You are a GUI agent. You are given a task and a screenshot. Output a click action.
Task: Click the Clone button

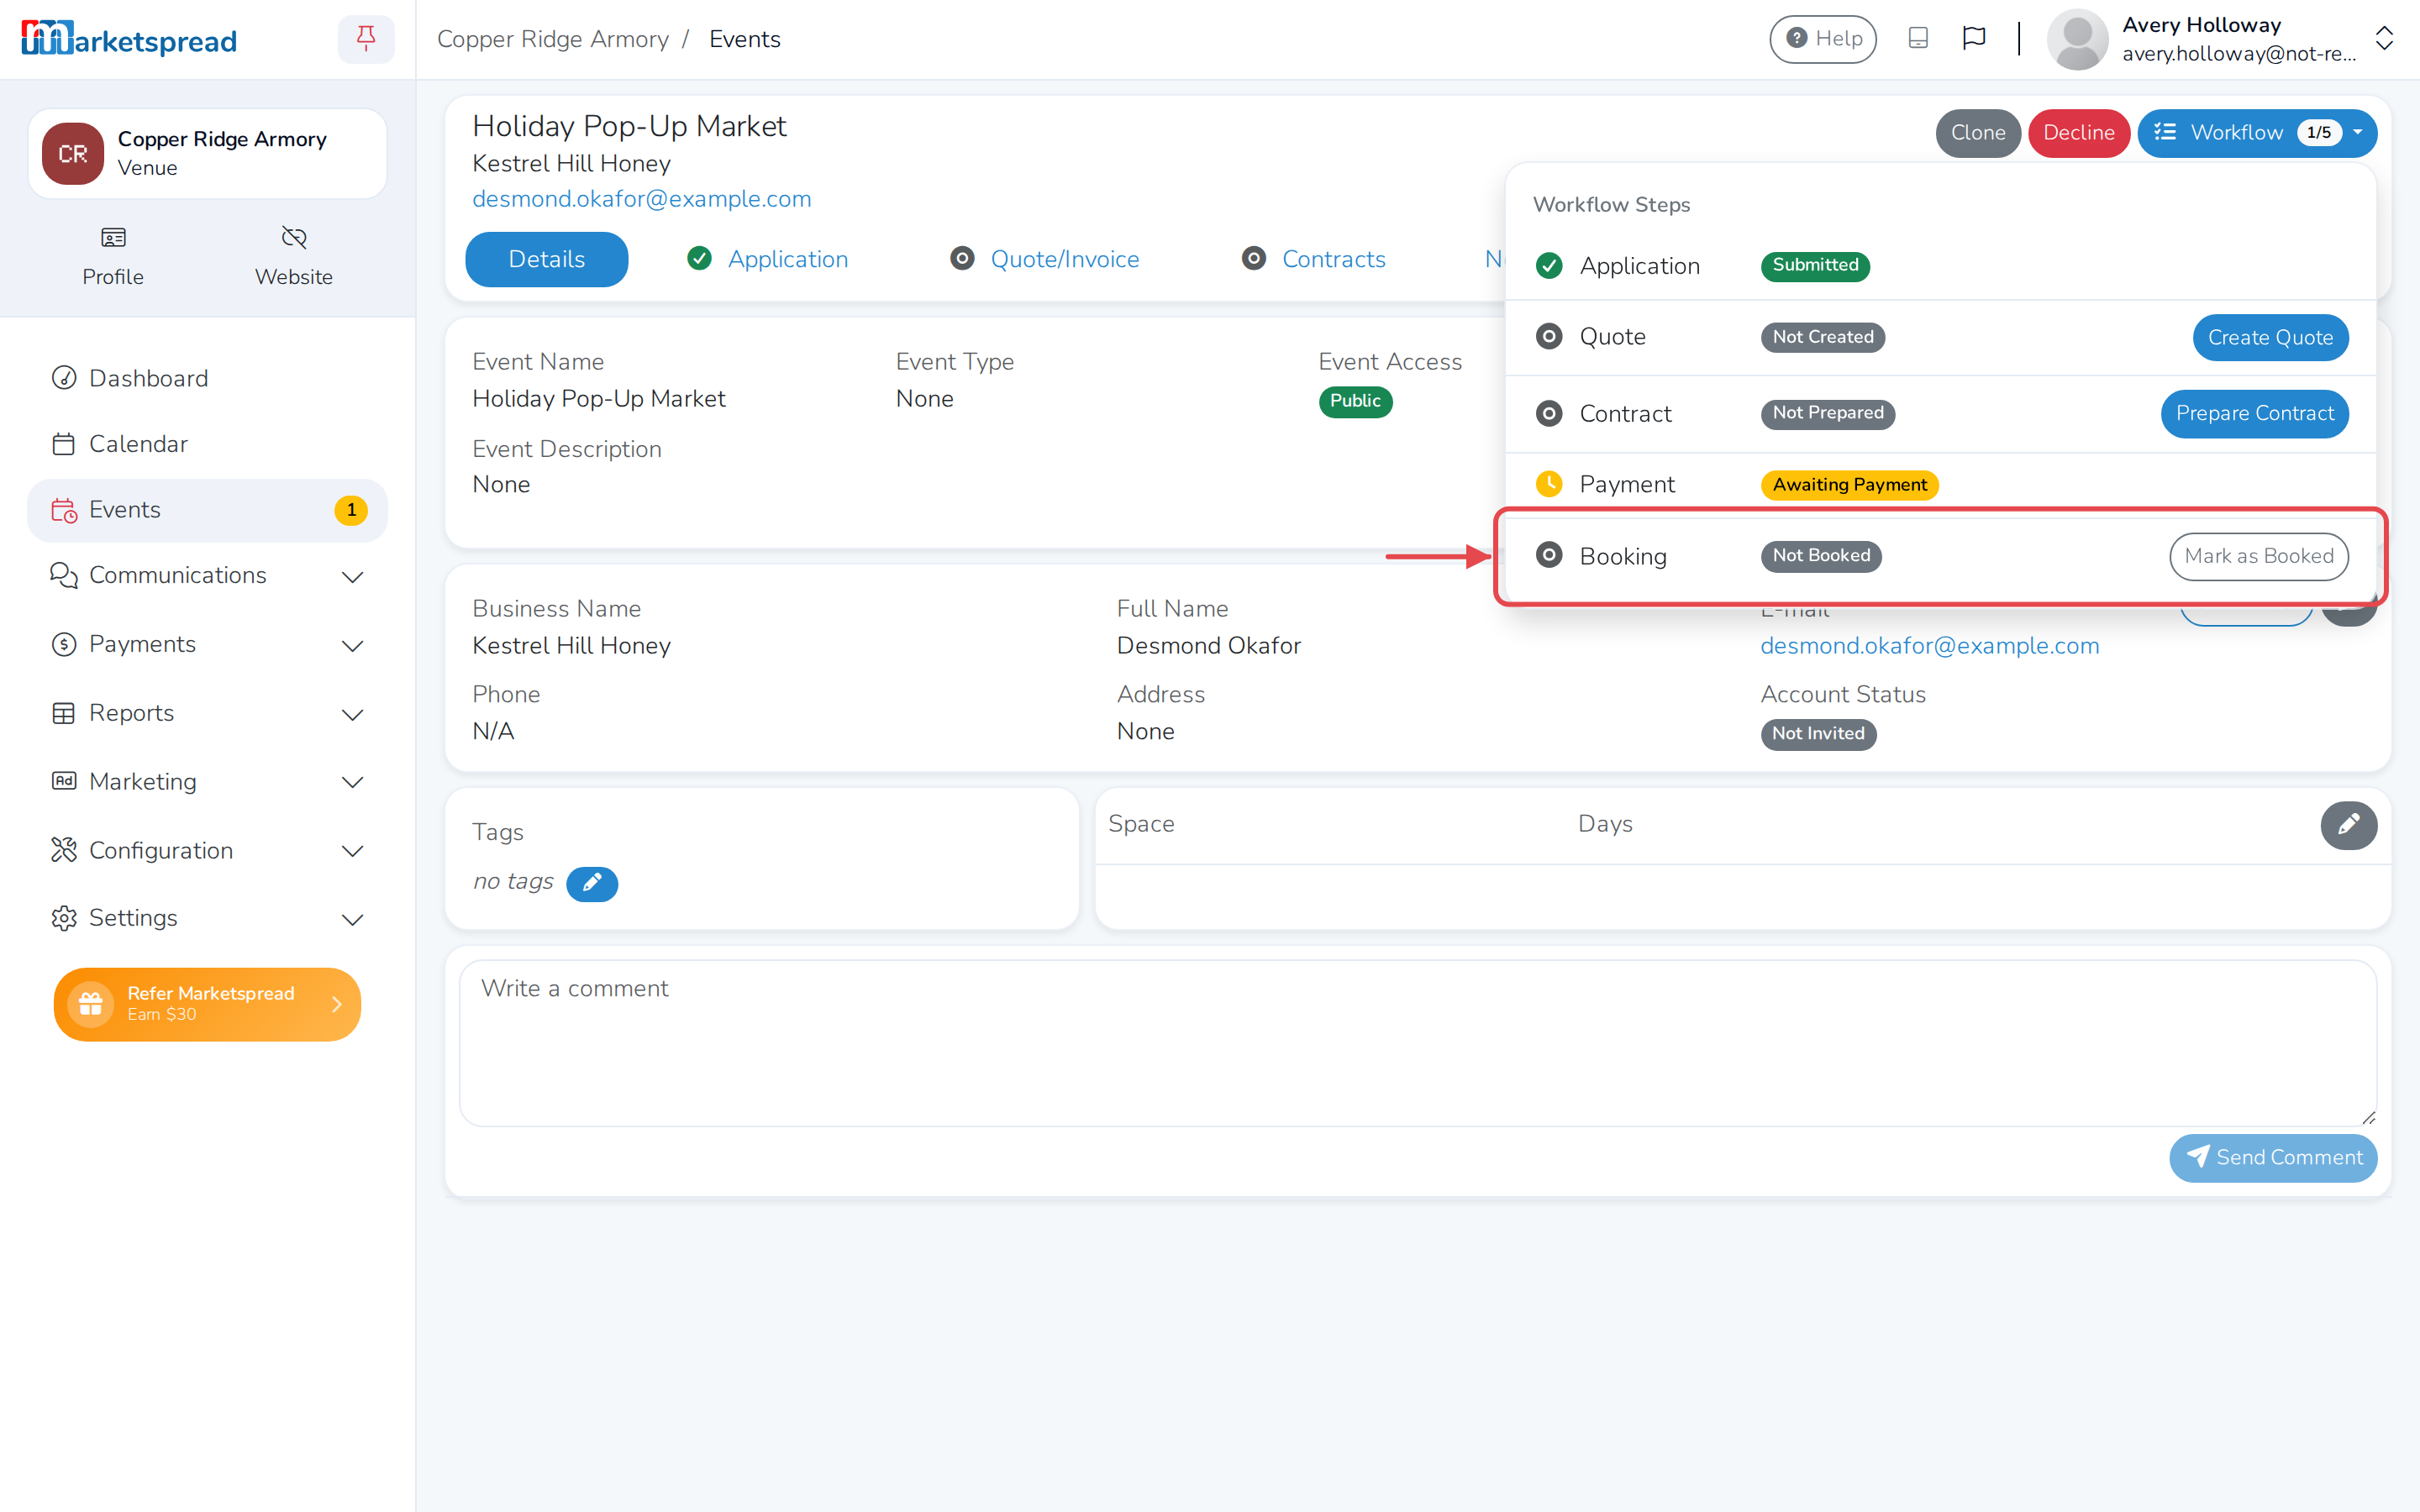click(1977, 133)
